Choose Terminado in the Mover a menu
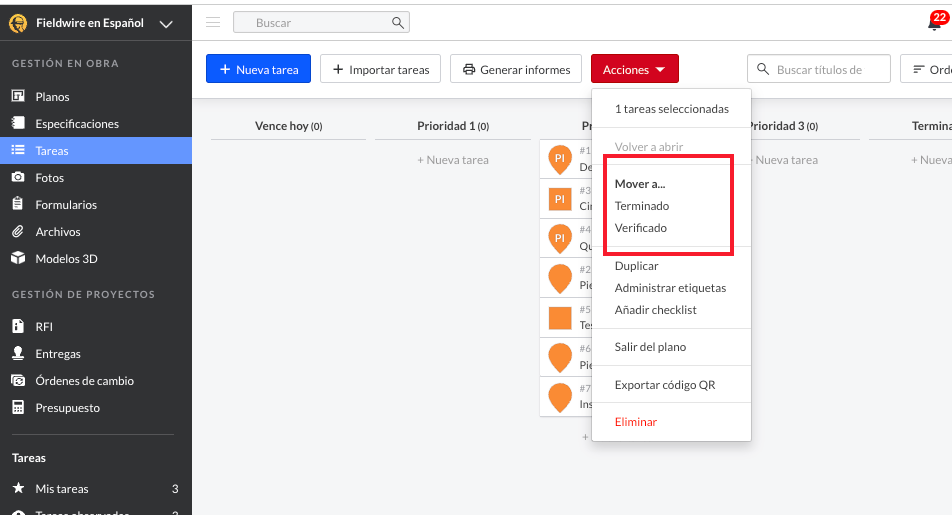This screenshot has width=952, height=515. (642, 206)
